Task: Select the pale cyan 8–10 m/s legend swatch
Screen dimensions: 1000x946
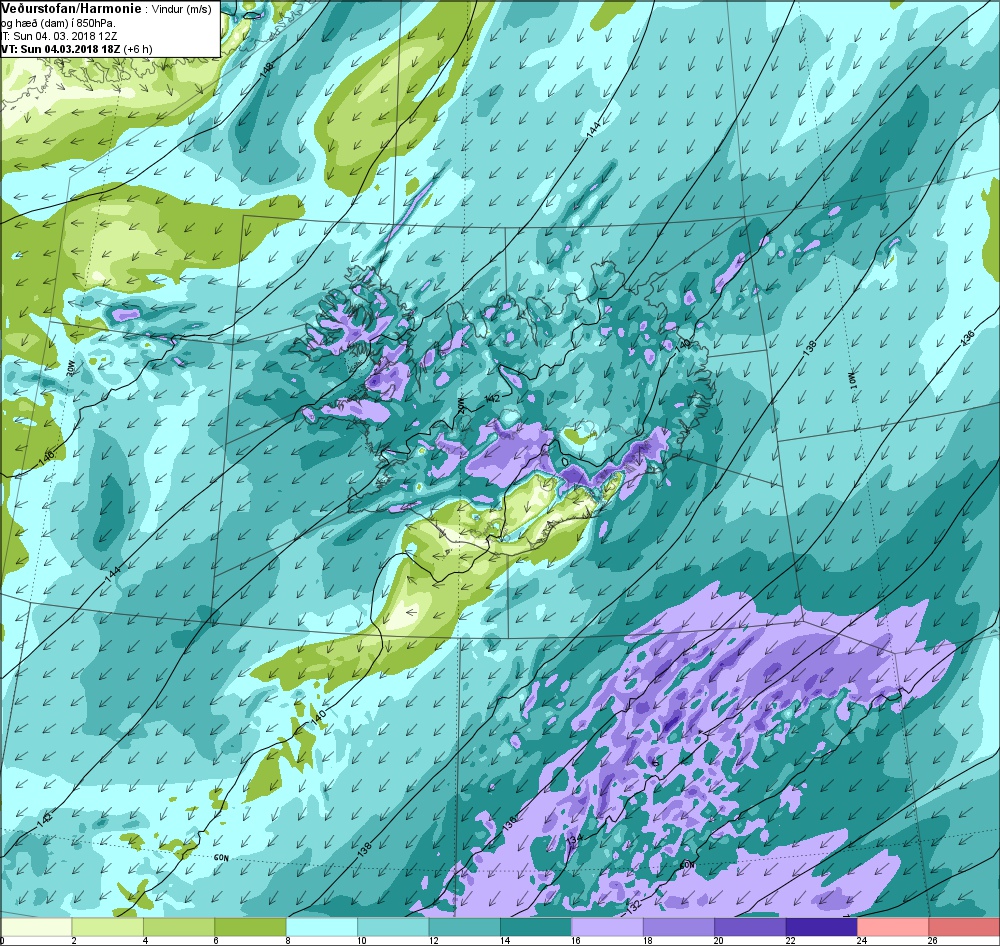Action: tap(321, 926)
